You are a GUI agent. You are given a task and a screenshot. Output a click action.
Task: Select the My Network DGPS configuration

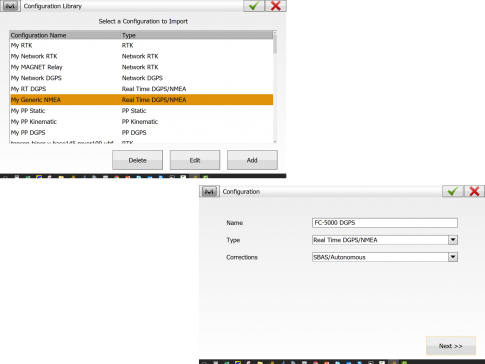coord(141,78)
